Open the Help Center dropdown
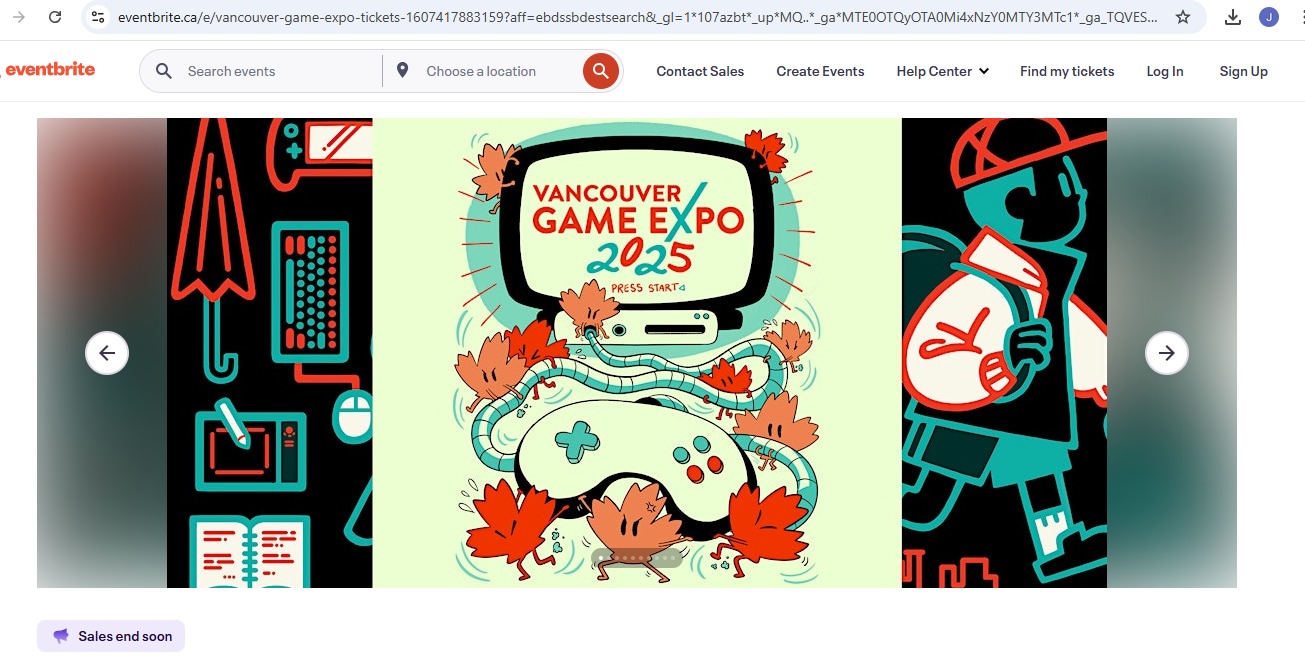 pyautogui.click(x=941, y=71)
